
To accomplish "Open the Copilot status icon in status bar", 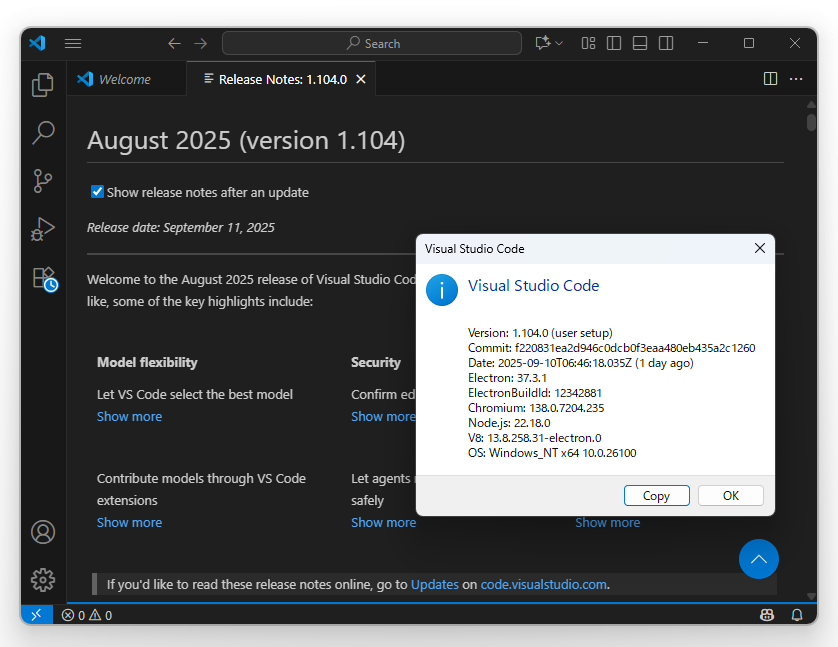I will click(766, 614).
